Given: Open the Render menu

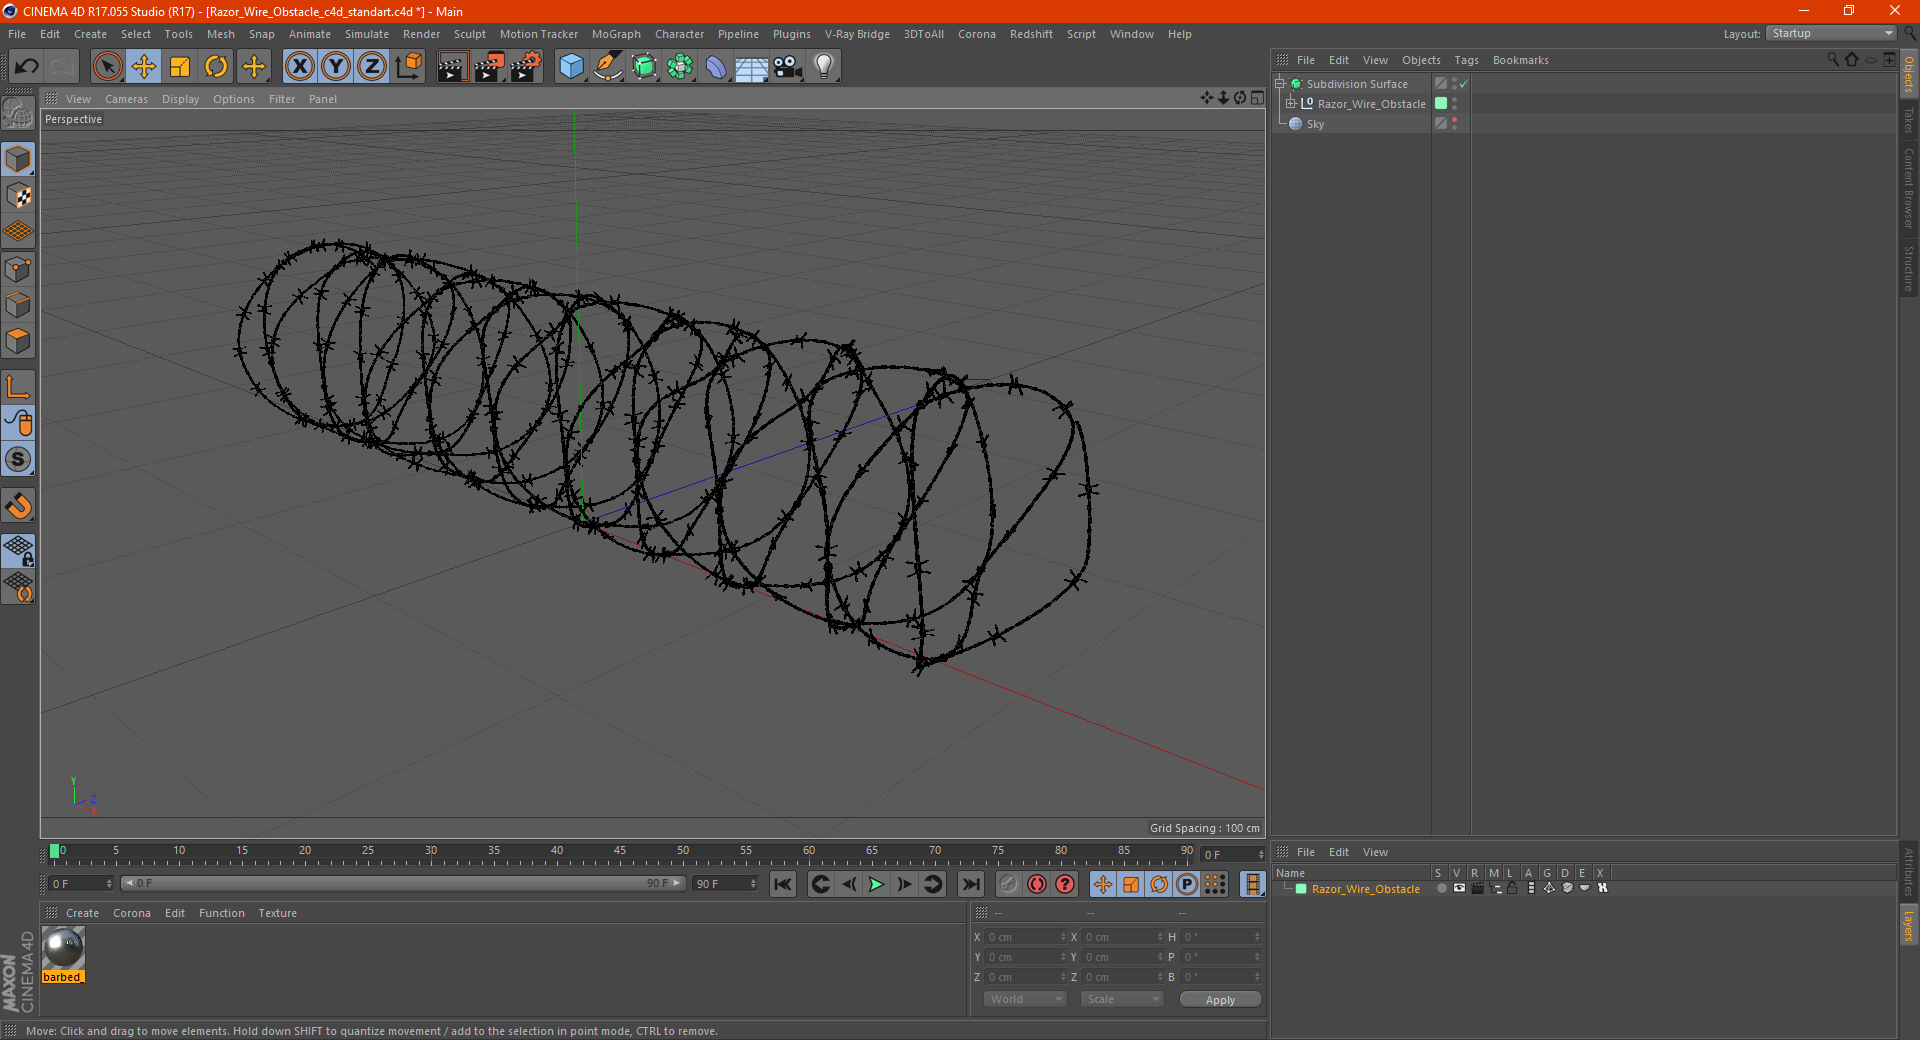Looking at the screenshot, I should [421, 34].
